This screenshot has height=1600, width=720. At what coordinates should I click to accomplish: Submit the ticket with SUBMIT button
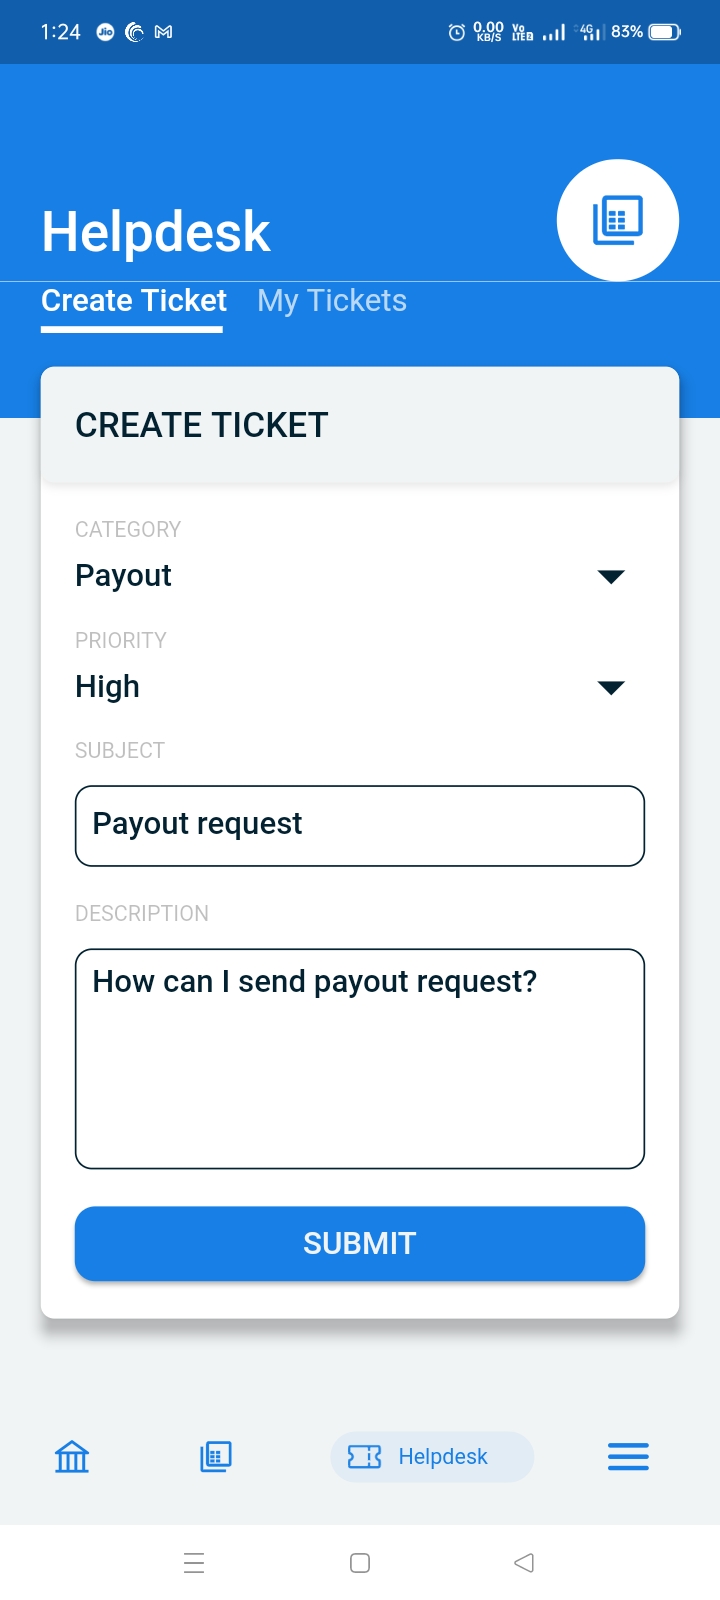(x=360, y=1243)
